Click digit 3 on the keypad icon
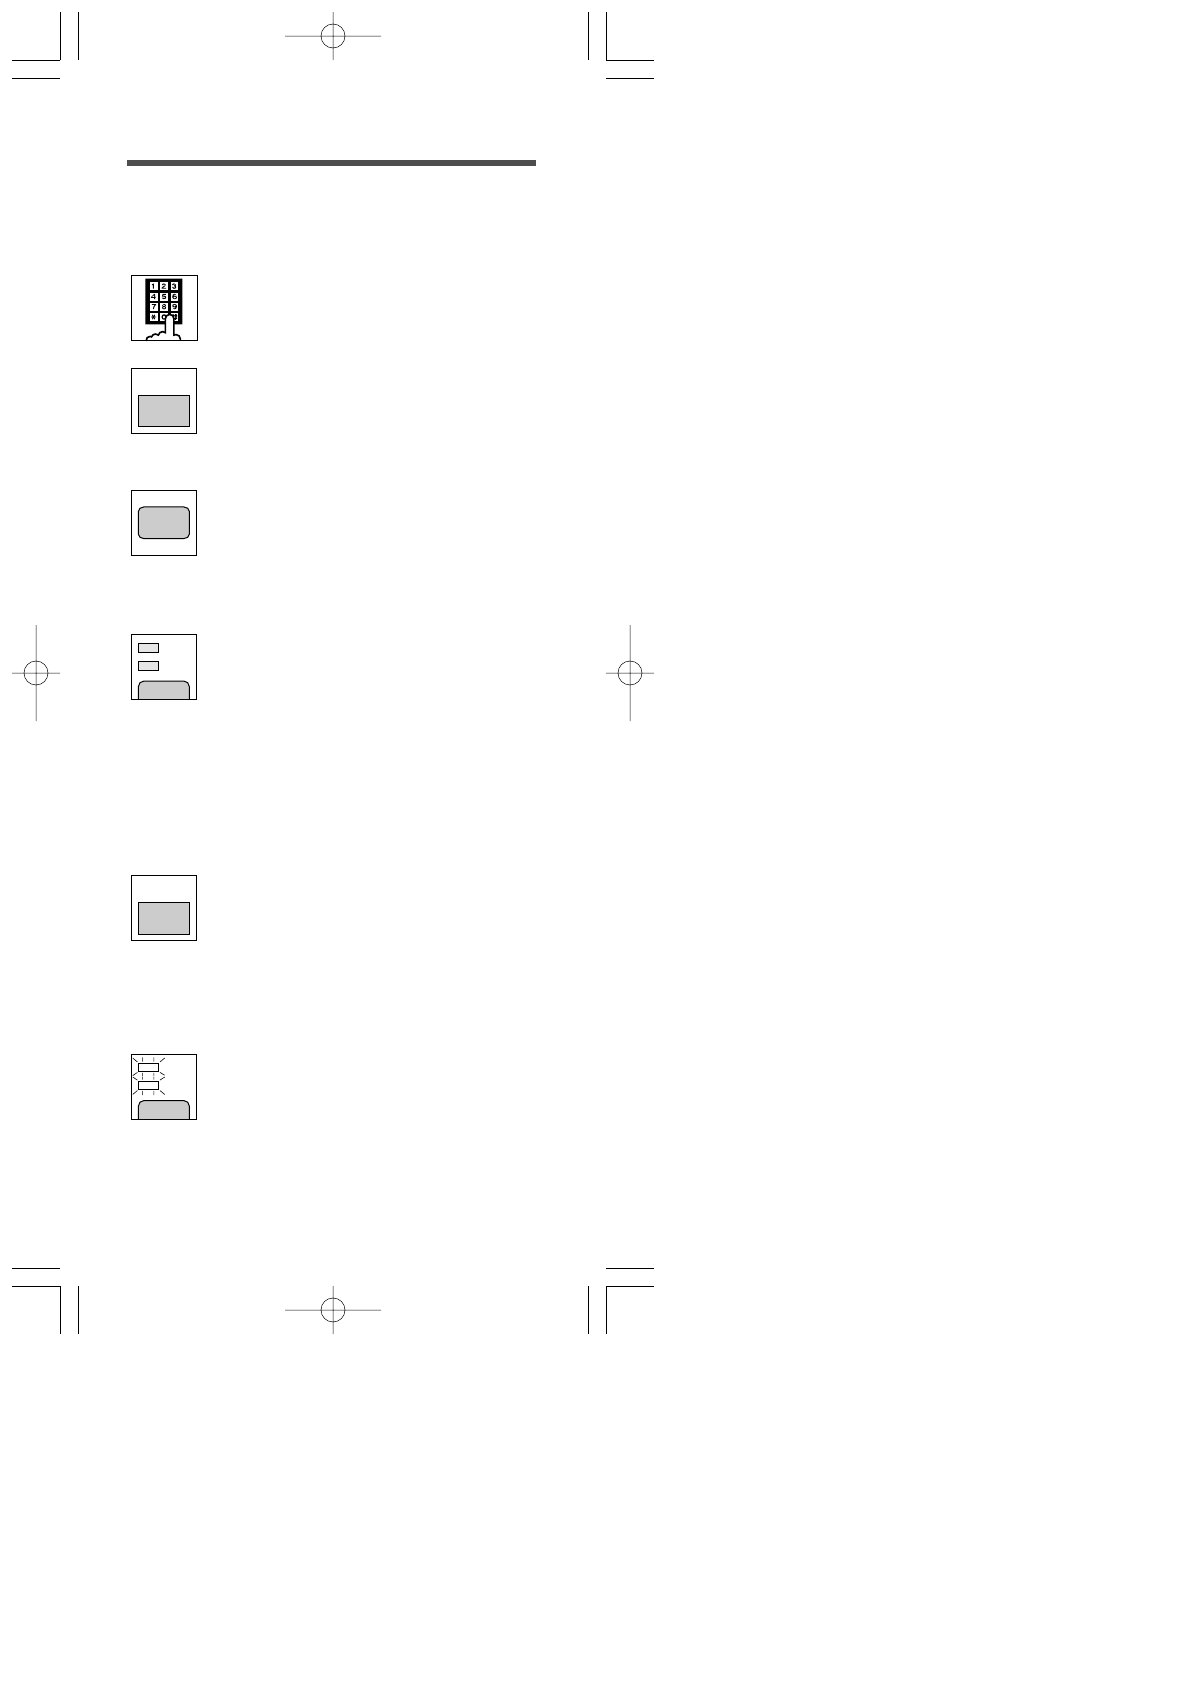 [x=174, y=286]
